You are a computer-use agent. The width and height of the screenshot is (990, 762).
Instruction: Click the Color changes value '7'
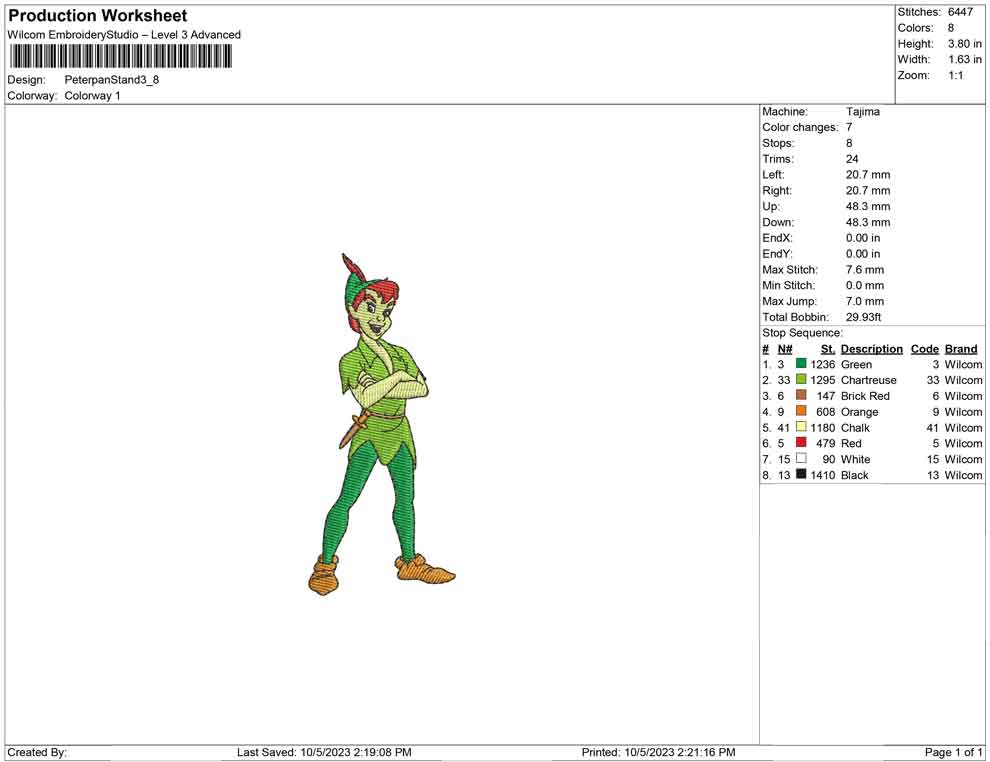tap(849, 127)
